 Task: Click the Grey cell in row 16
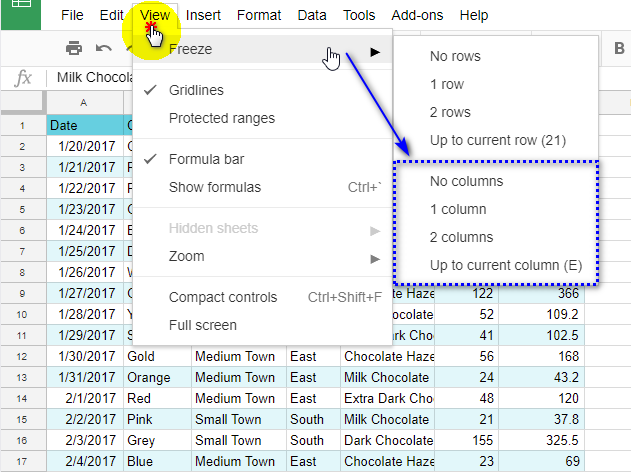point(157,440)
